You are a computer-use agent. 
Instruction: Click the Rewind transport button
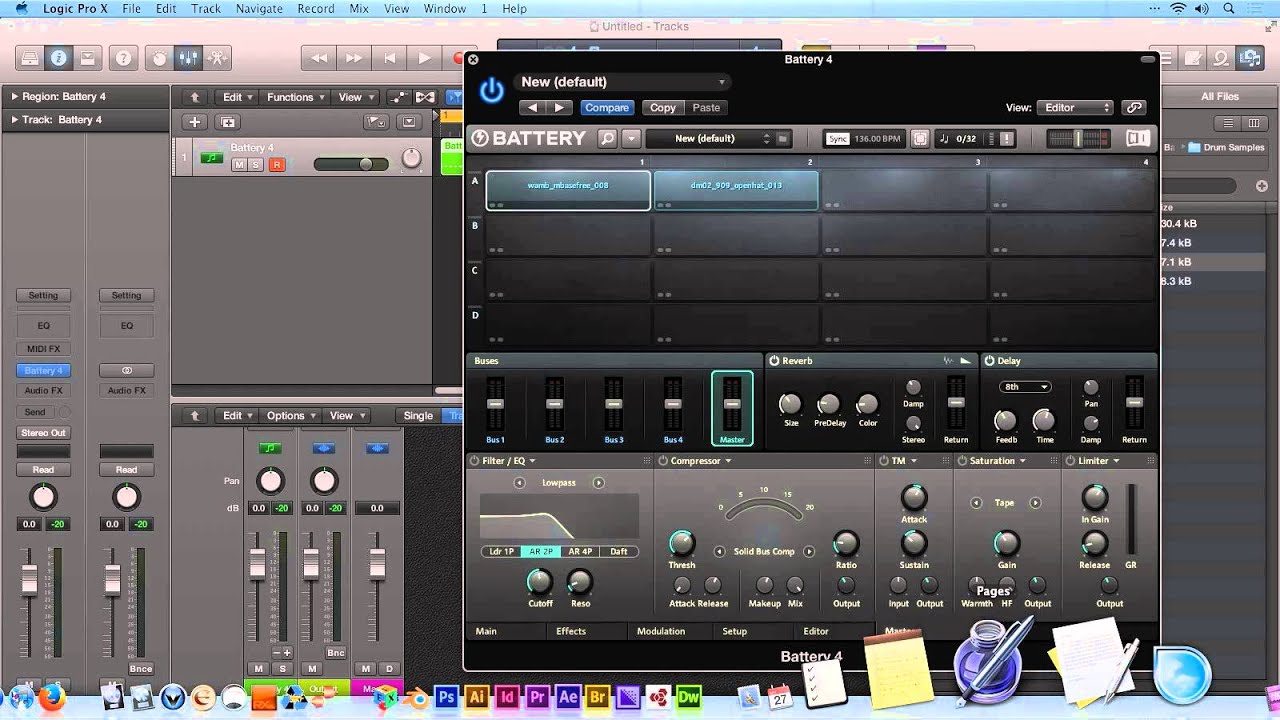[319, 58]
